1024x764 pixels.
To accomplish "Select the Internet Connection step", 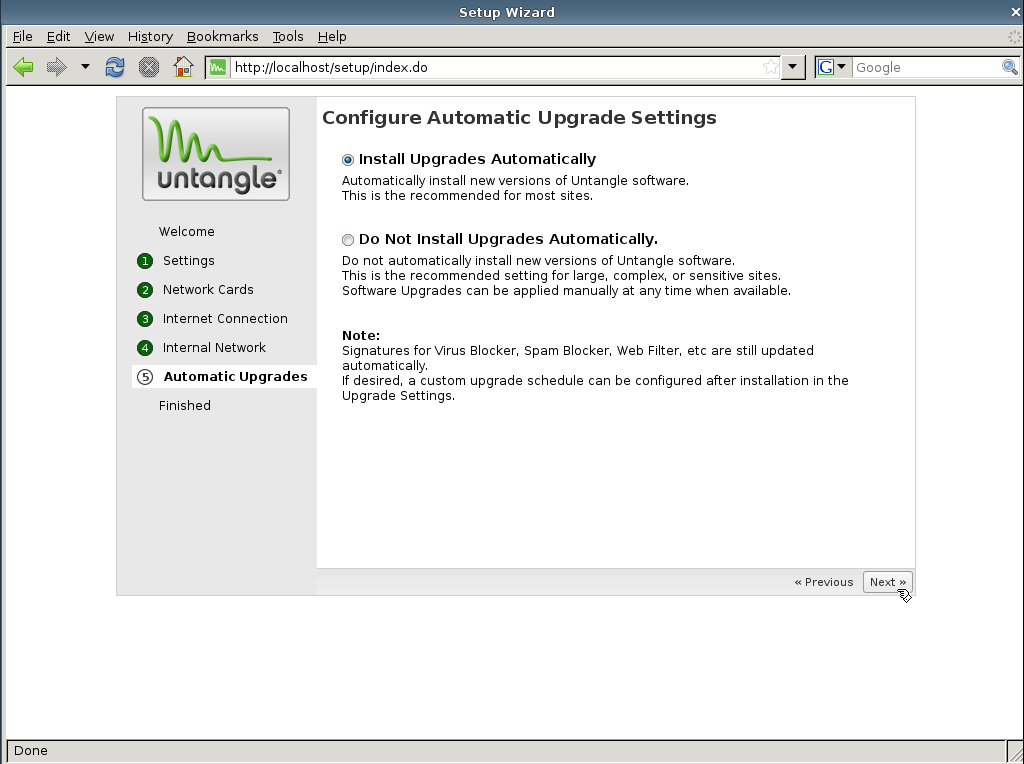I will click(225, 319).
